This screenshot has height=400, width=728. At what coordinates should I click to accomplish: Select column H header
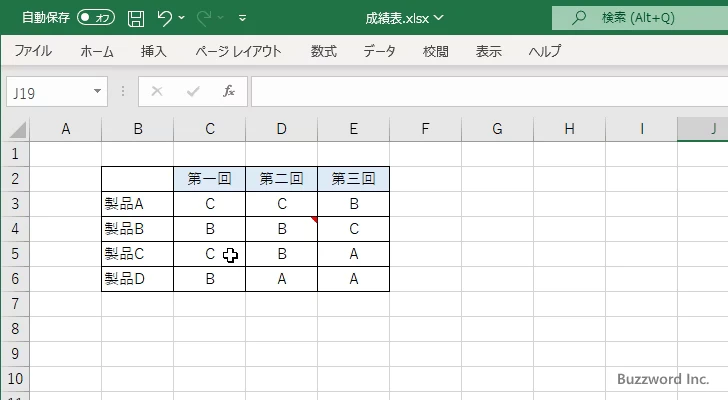tap(569, 129)
